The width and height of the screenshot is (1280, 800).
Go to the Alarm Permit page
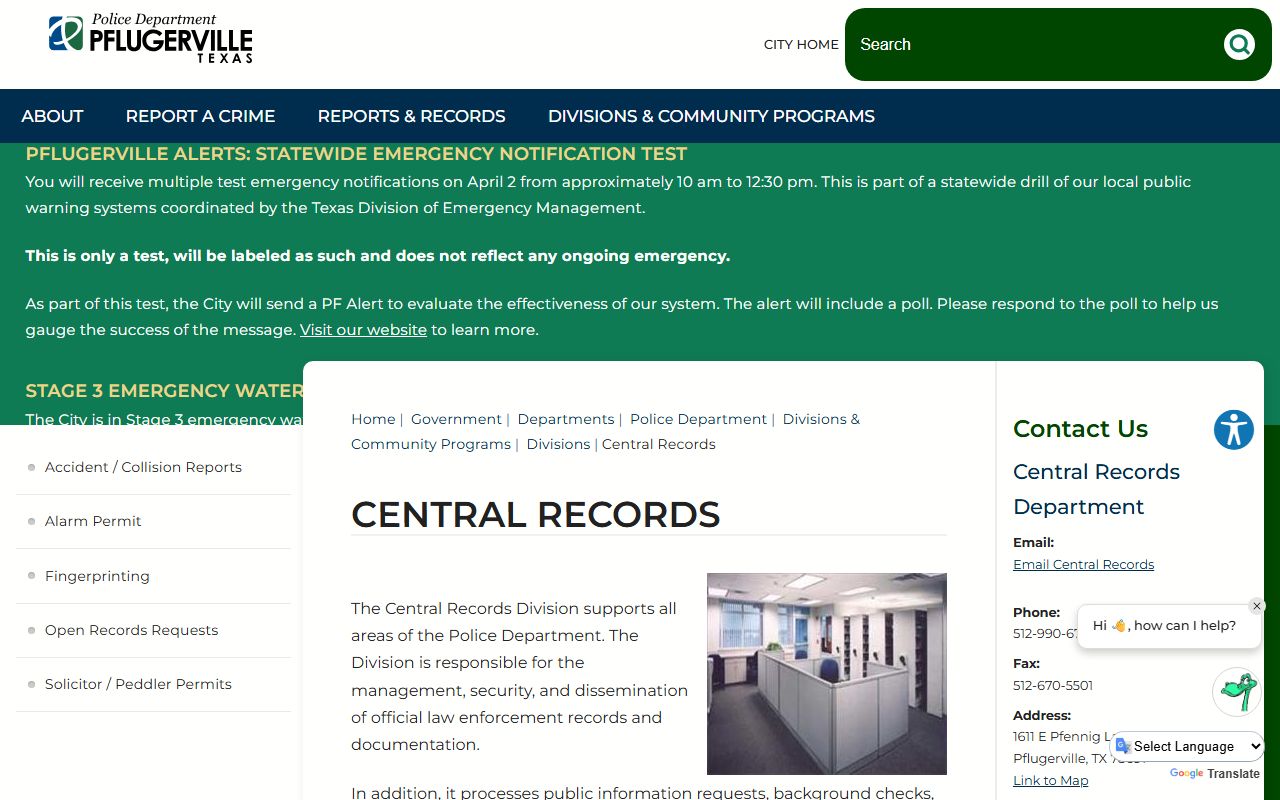click(x=93, y=521)
